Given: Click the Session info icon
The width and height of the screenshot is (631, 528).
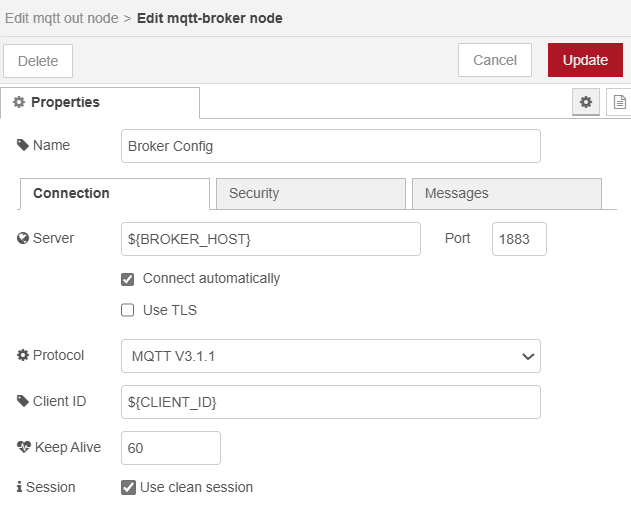Looking at the screenshot, I should 19,487.
